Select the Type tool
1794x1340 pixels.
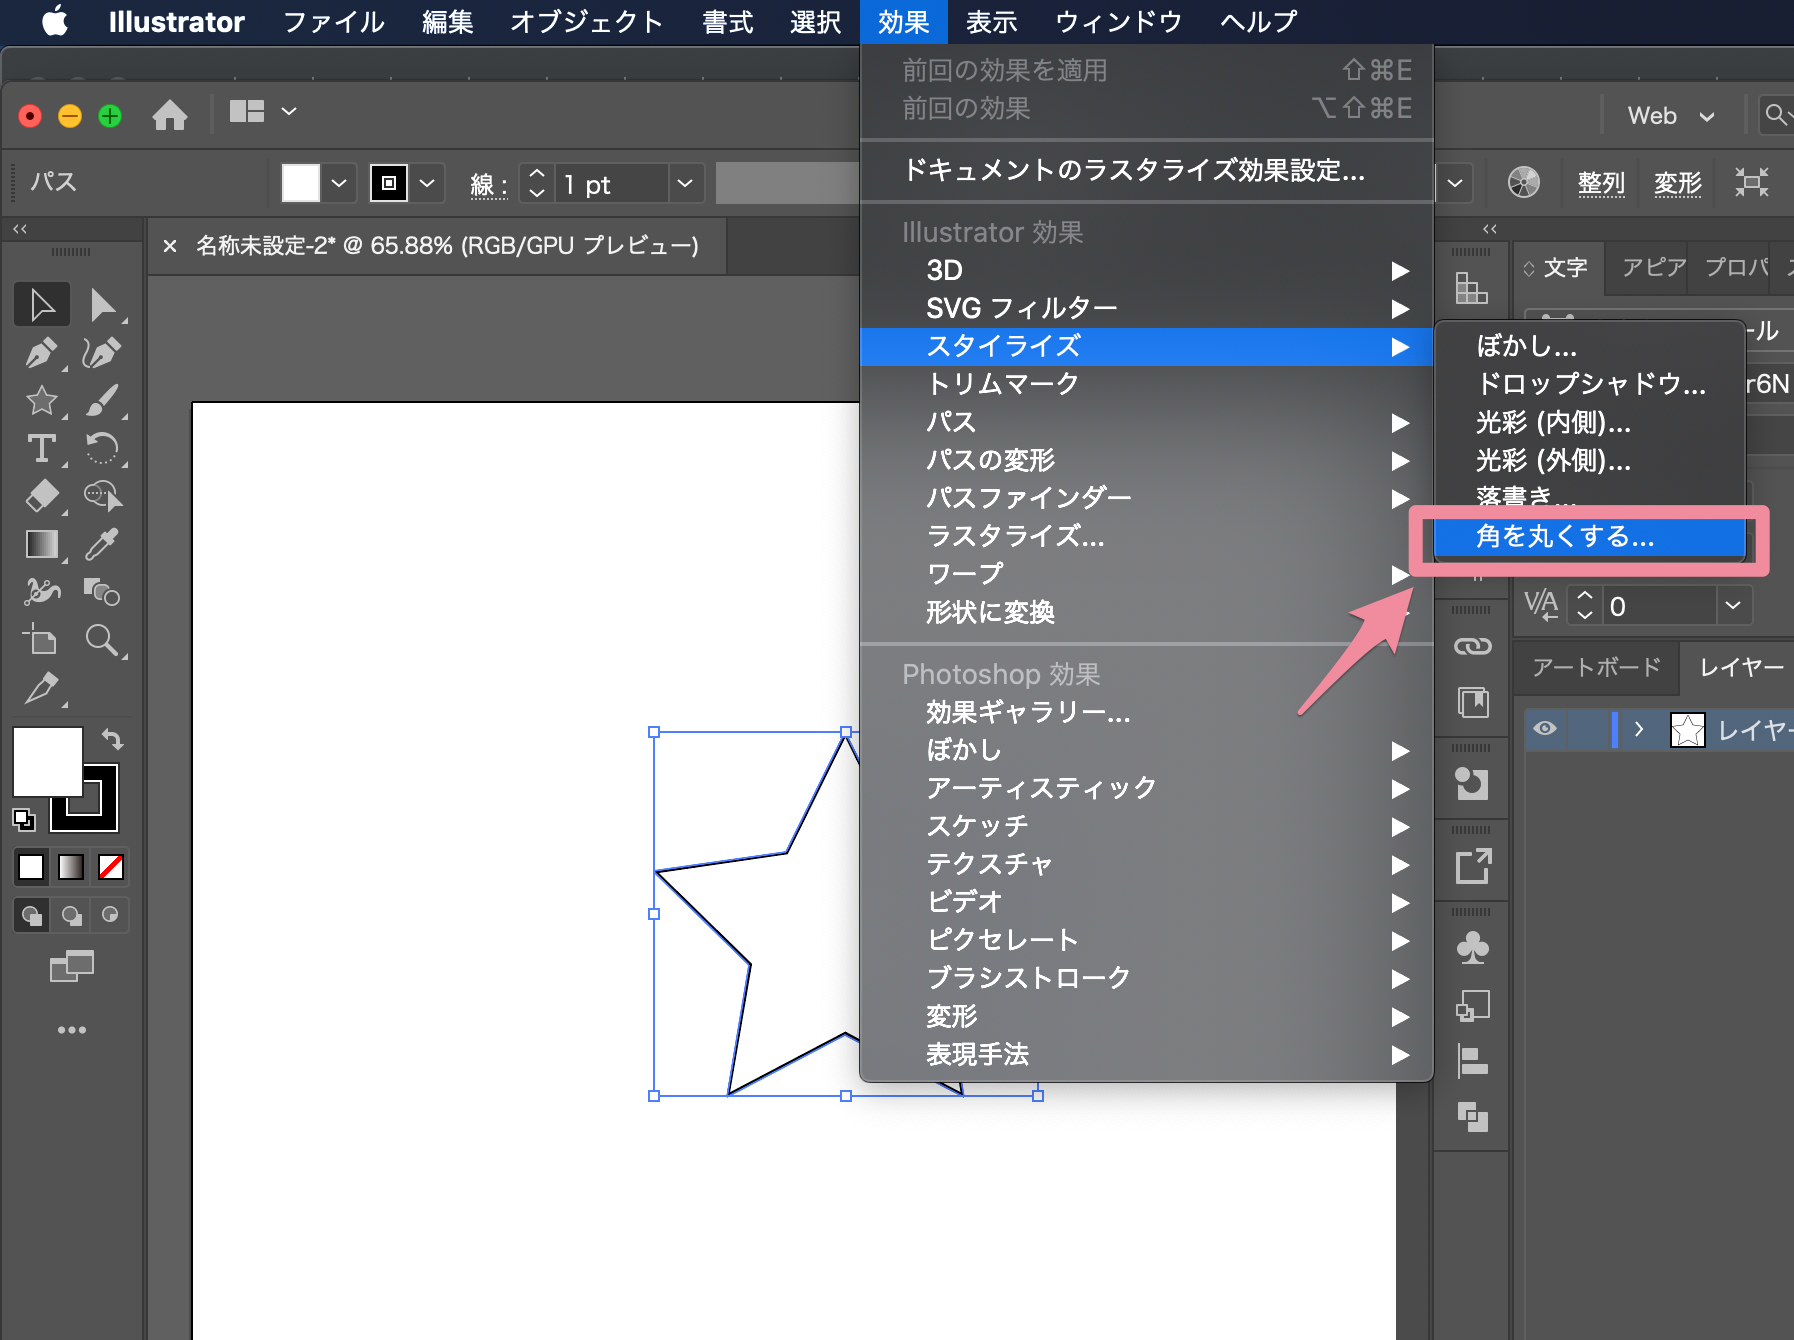coord(41,448)
